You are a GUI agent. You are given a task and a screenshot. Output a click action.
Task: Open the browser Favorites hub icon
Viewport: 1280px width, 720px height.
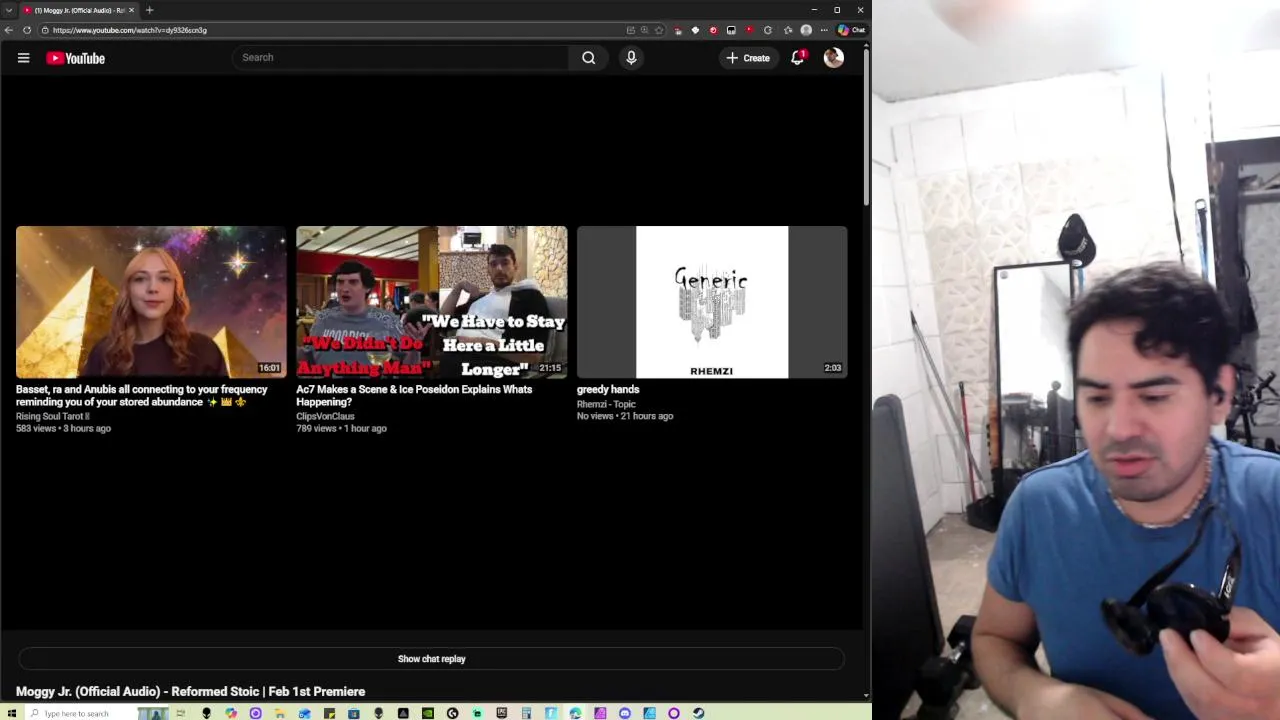pos(788,30)
